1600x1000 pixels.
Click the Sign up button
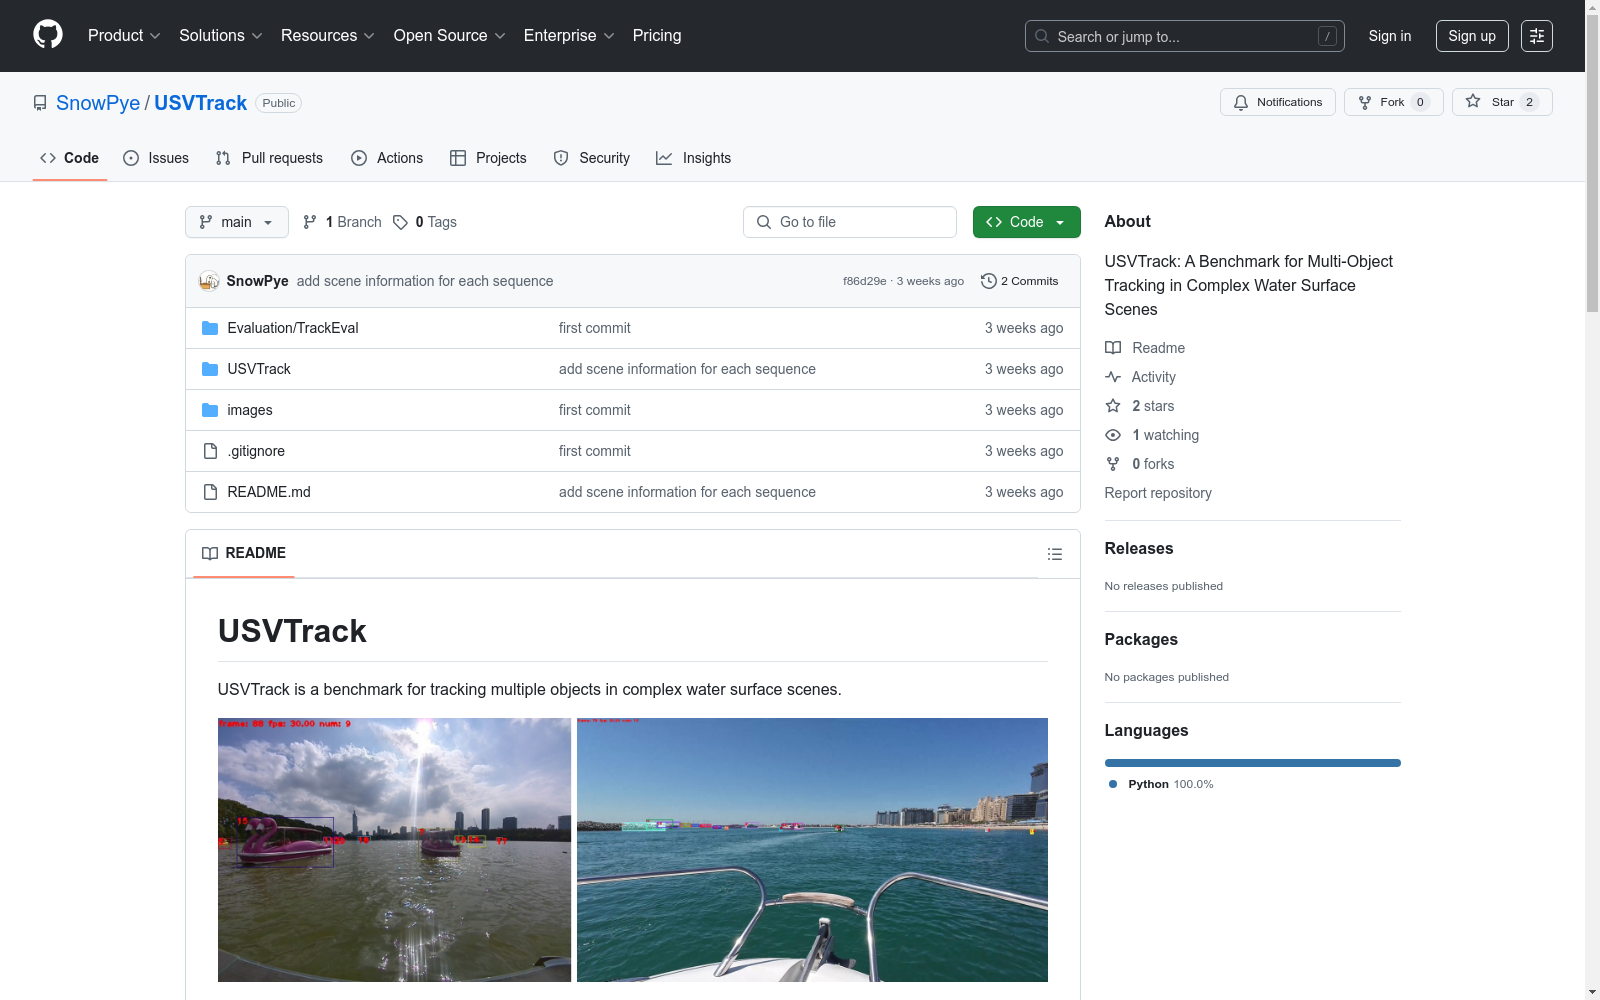[1472, 36]
